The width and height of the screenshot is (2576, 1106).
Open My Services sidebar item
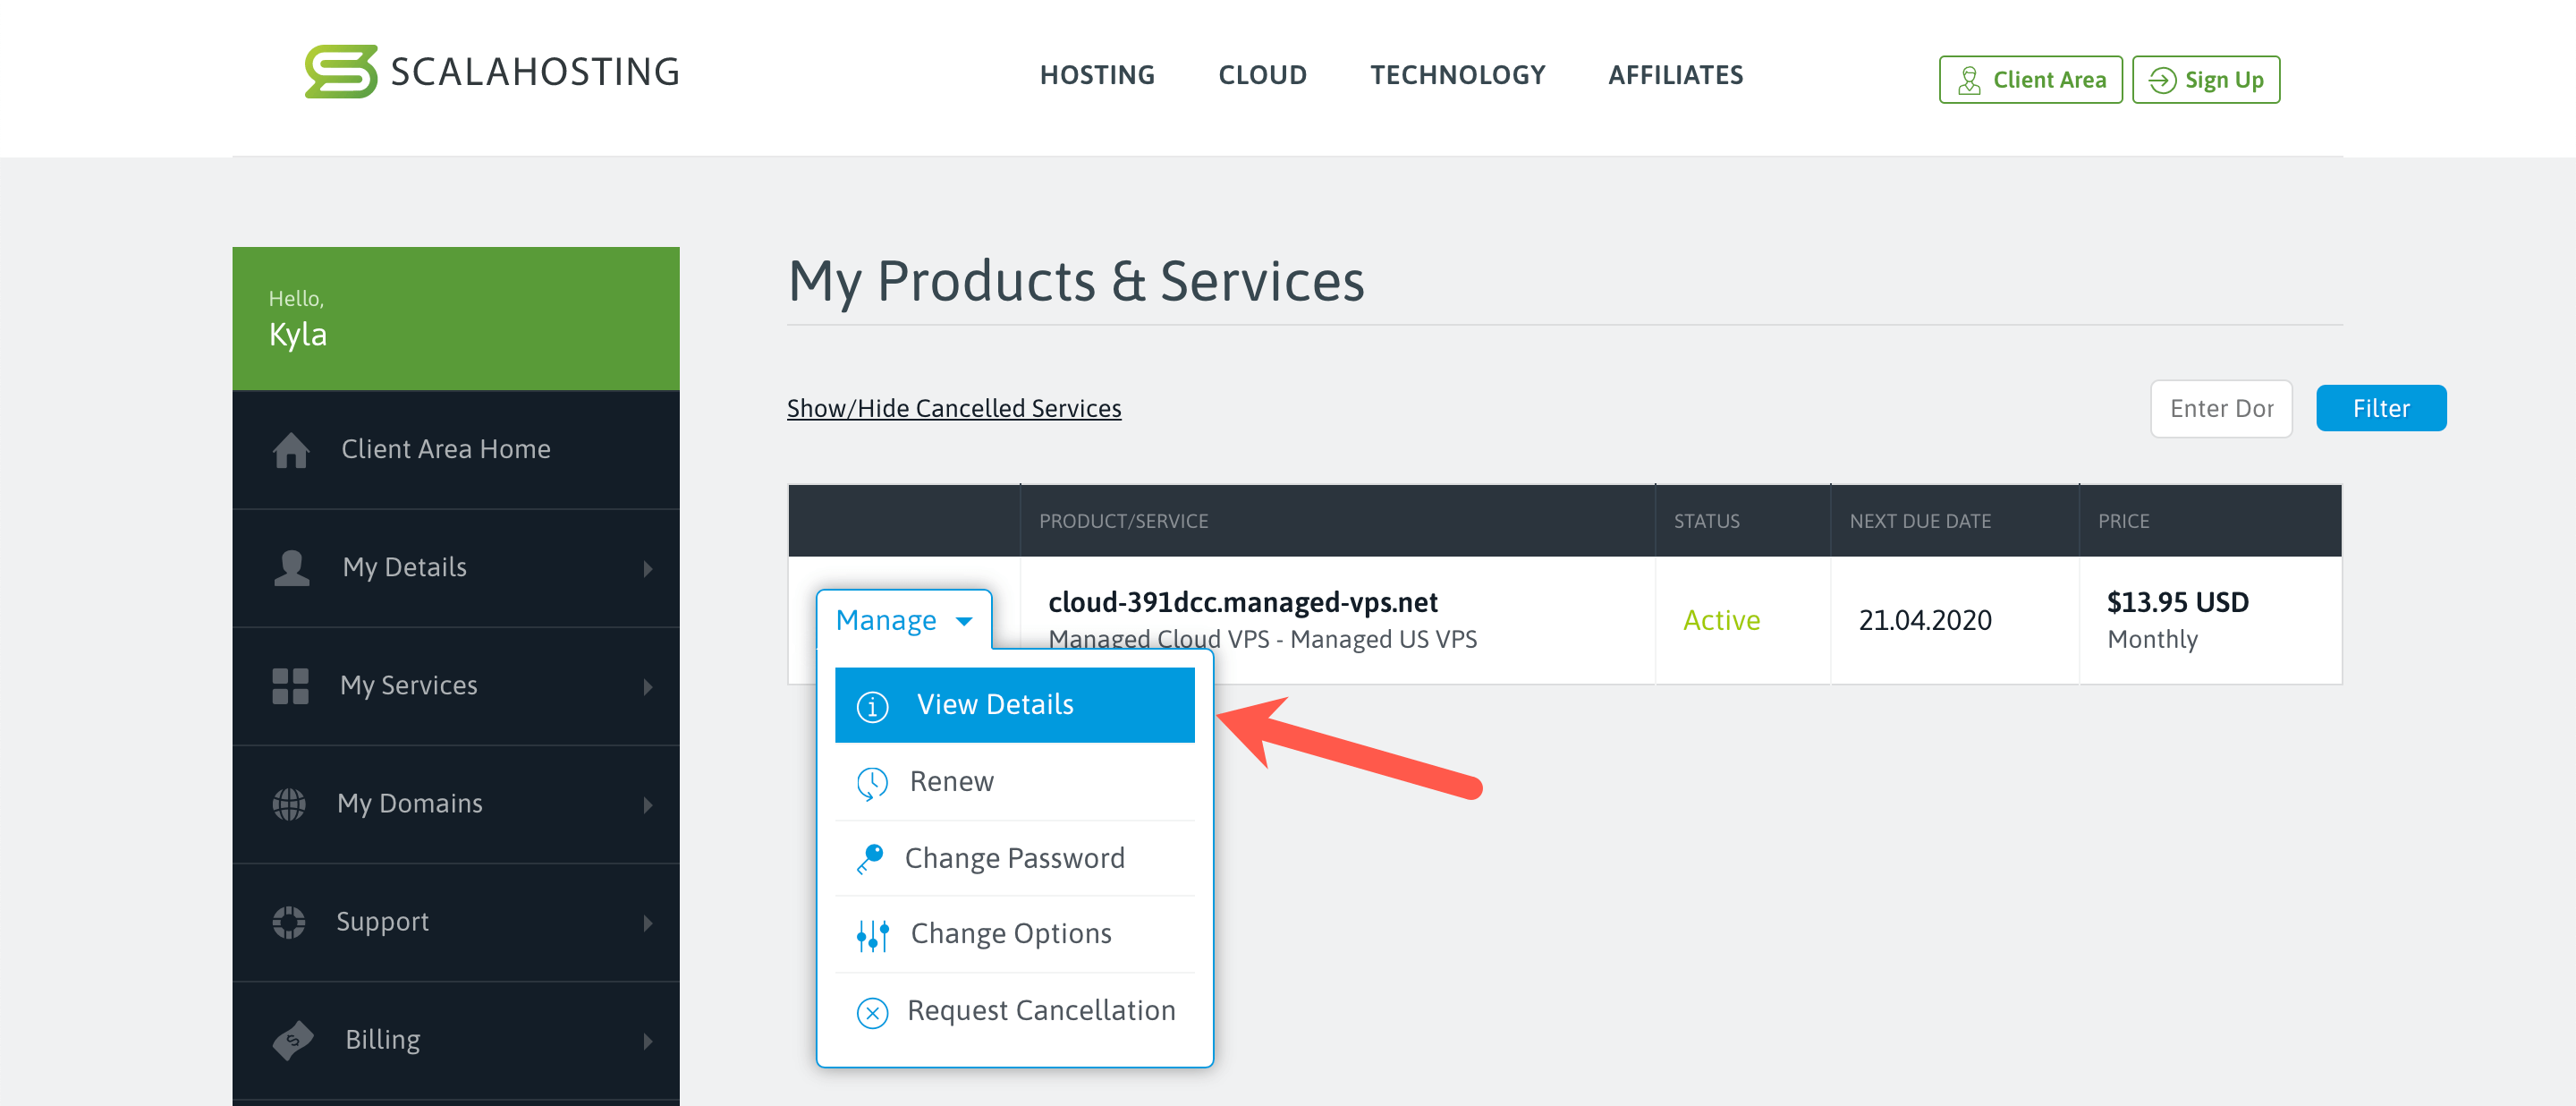[x=455, y=685]
